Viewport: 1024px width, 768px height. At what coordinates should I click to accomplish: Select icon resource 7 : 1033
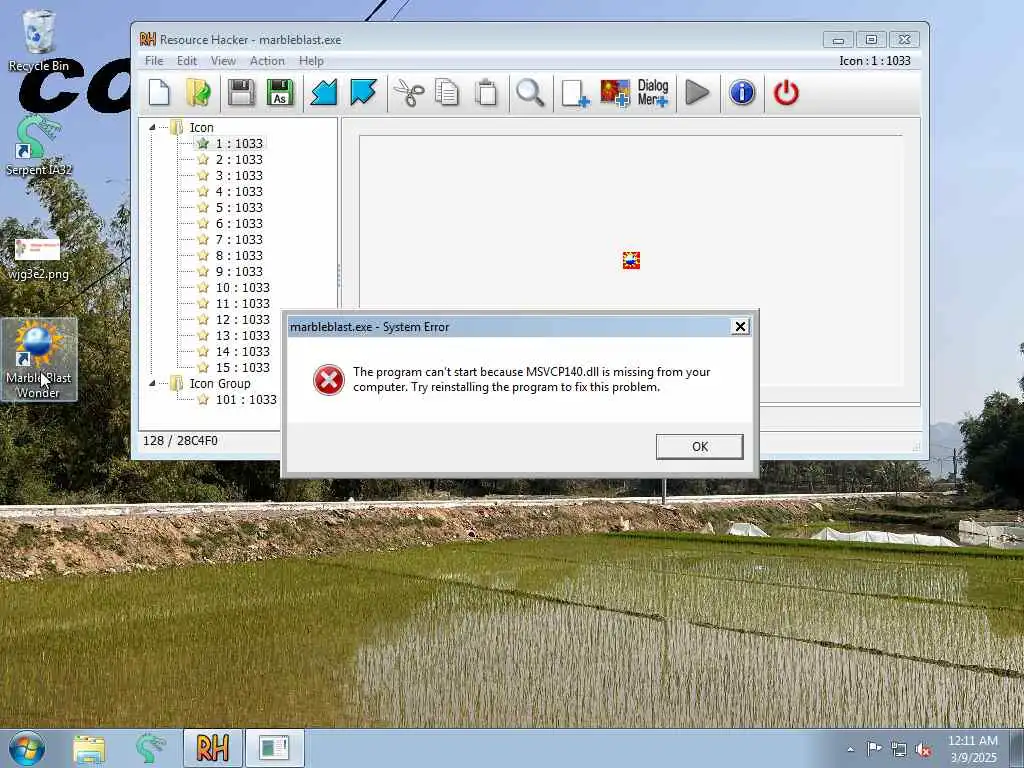point(239,240)
